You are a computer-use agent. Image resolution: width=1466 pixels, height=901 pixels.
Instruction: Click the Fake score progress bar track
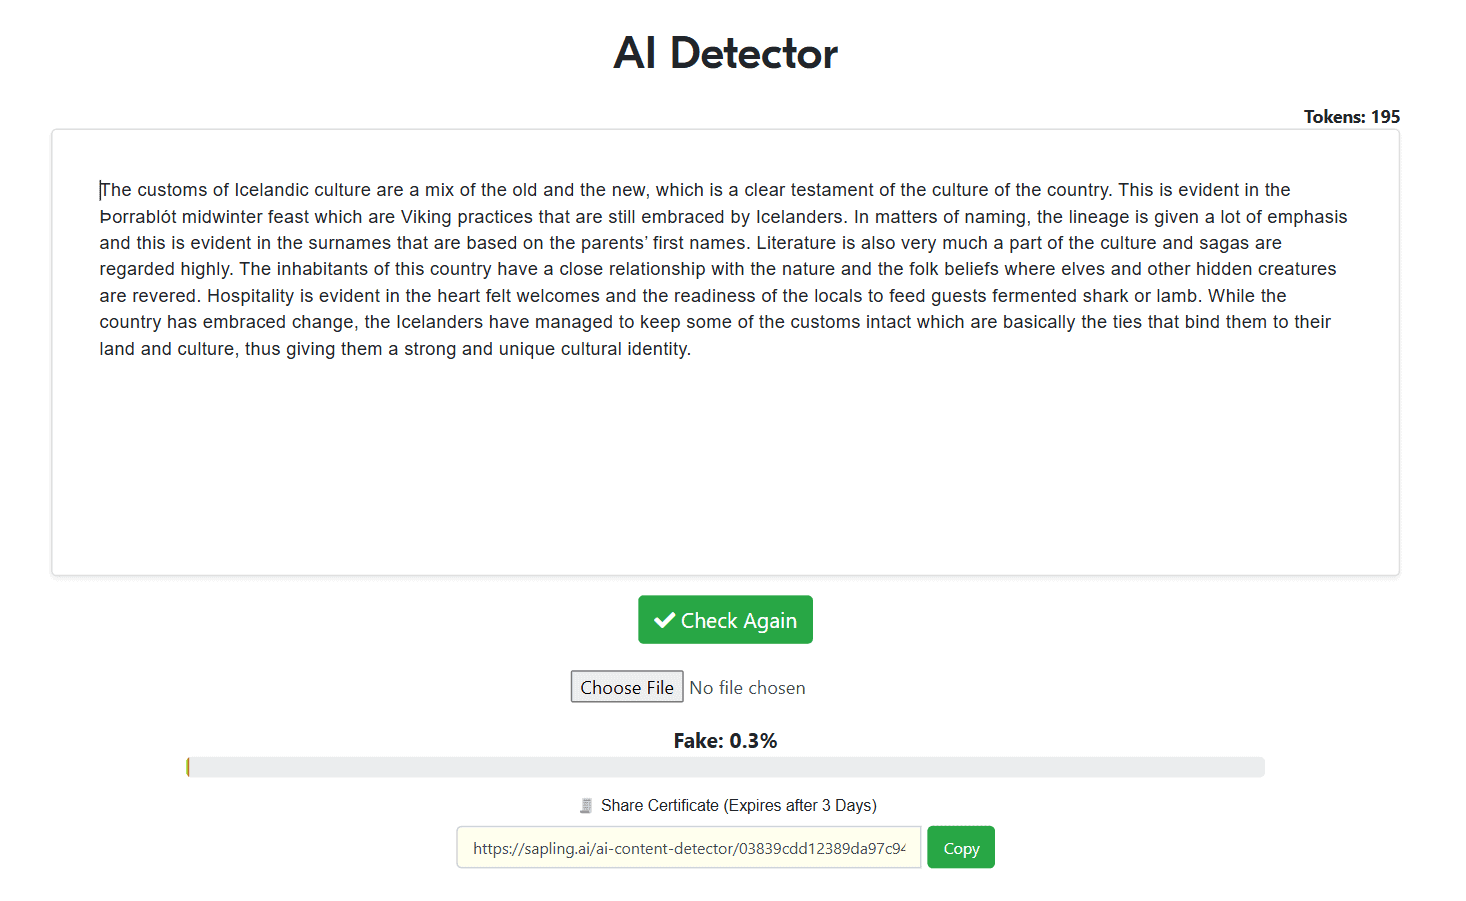(725, 767)
